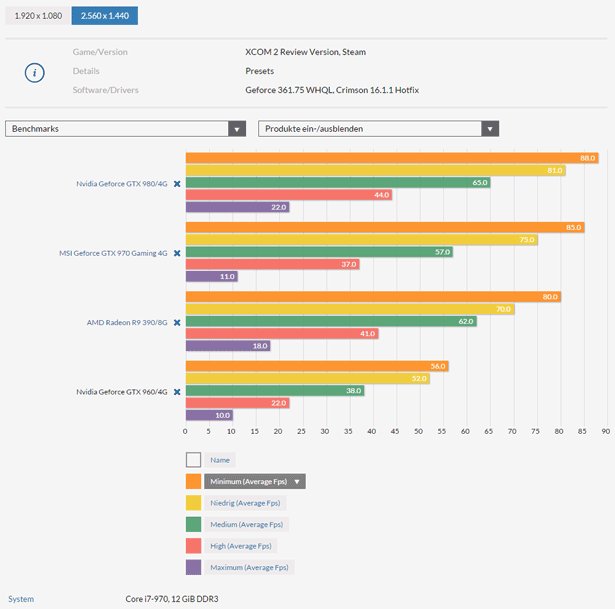This screenshot has width=615, height=609.
Task: Remove MSI Geforce GTX 970 Gaming with X
Action: 177,253
